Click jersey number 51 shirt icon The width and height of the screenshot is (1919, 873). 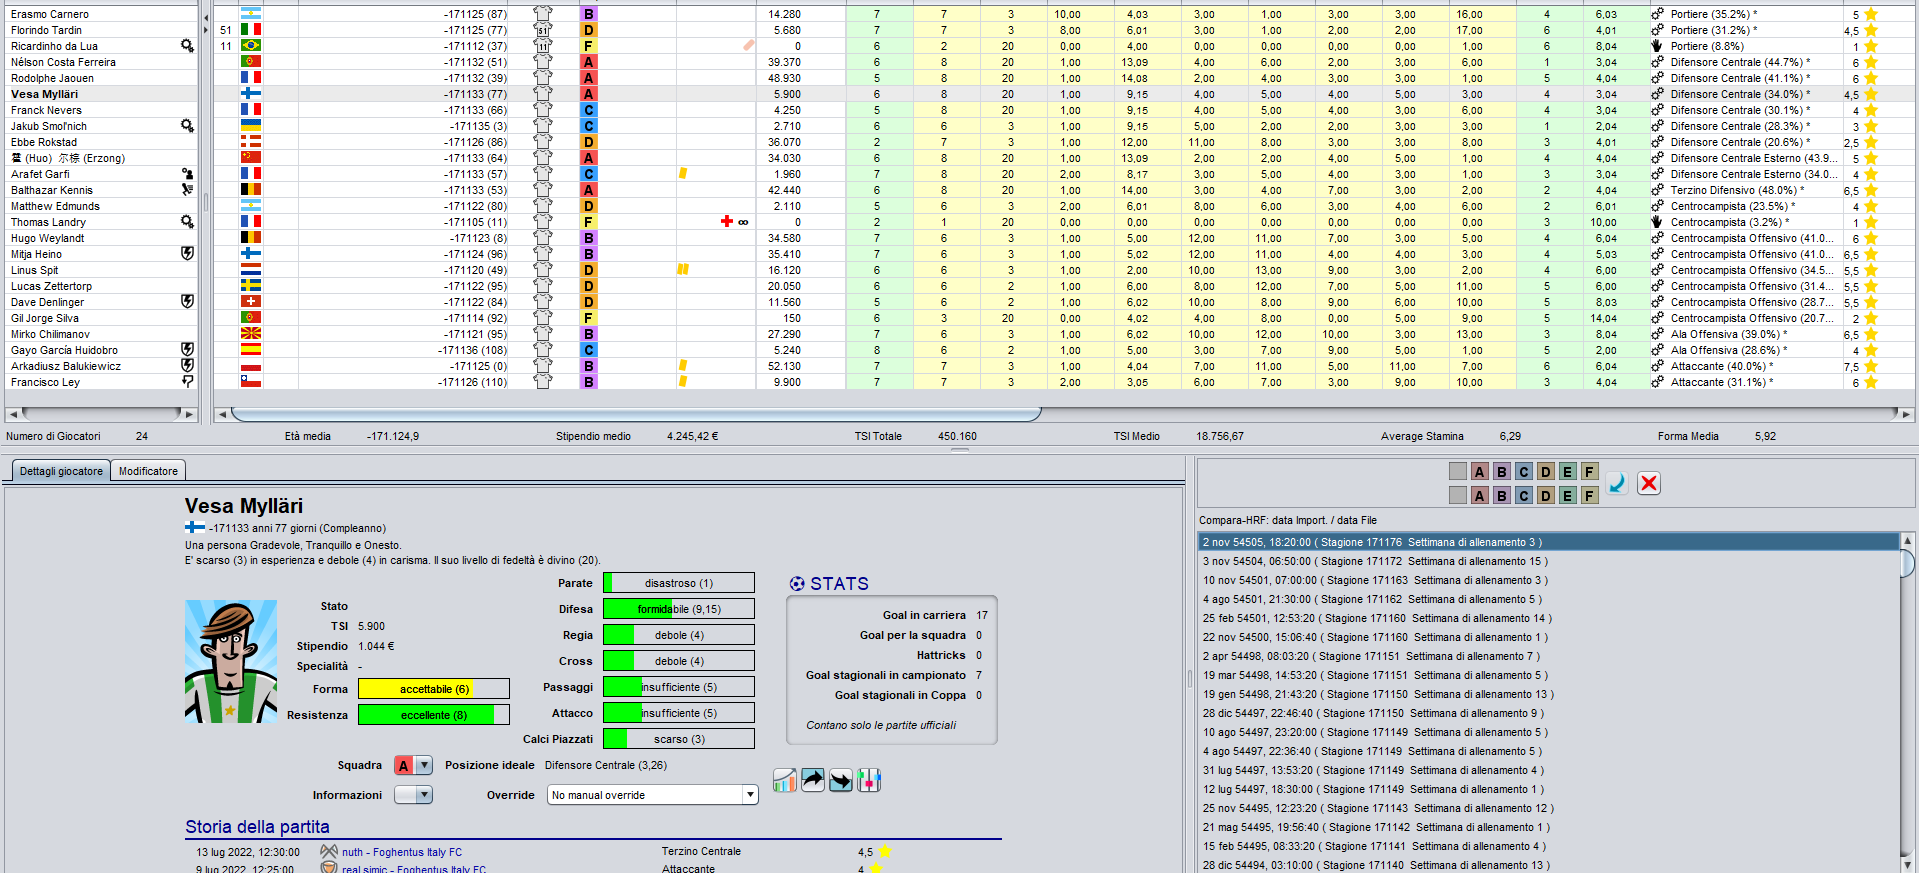(543, 30)
